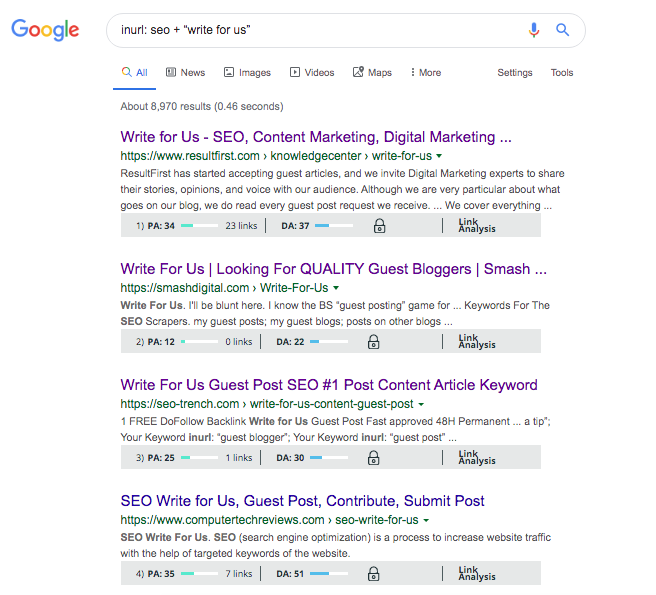The width and height of the screenshot is (656, 595).
Task: Switch to the Images tab
Action: tap(247, 72)
